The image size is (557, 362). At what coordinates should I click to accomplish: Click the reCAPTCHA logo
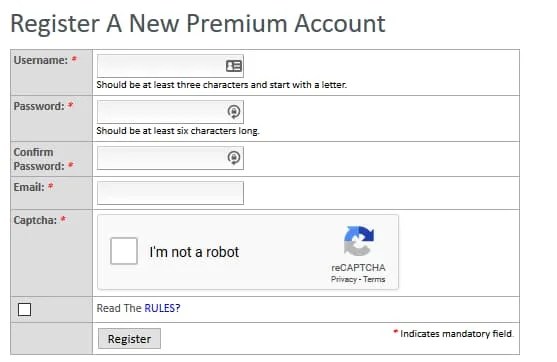pos(359,241)
